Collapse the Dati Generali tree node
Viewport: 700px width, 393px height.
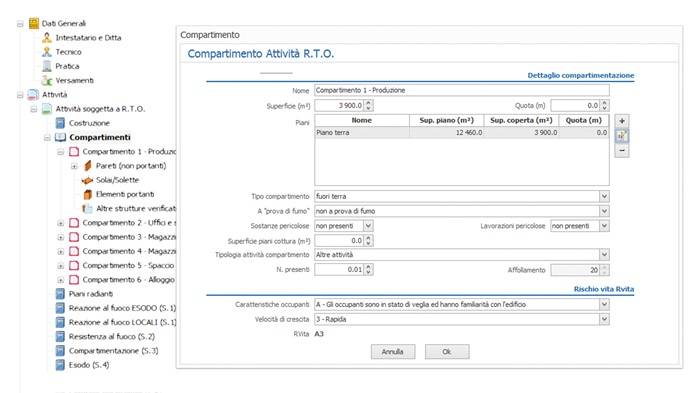tap(20, 24)
